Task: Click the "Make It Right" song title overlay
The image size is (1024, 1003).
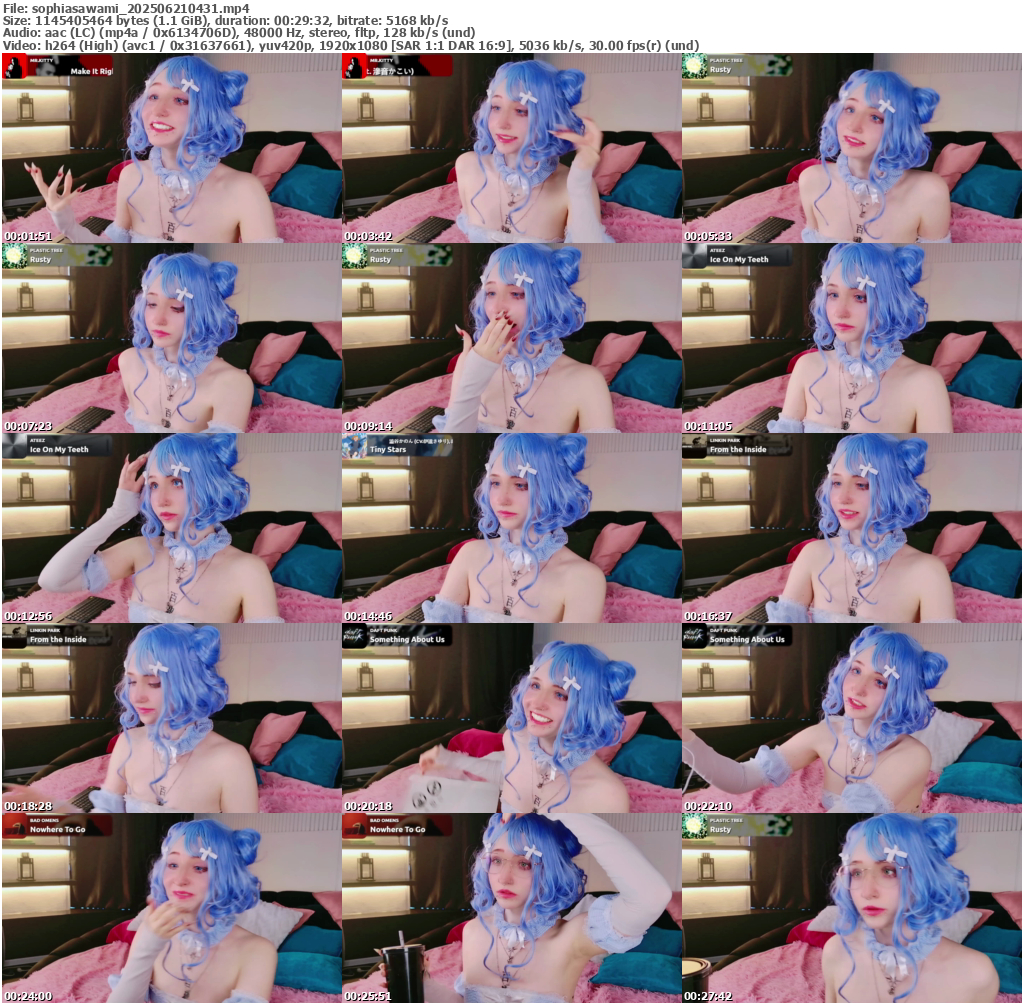Action: pos(91,72)
